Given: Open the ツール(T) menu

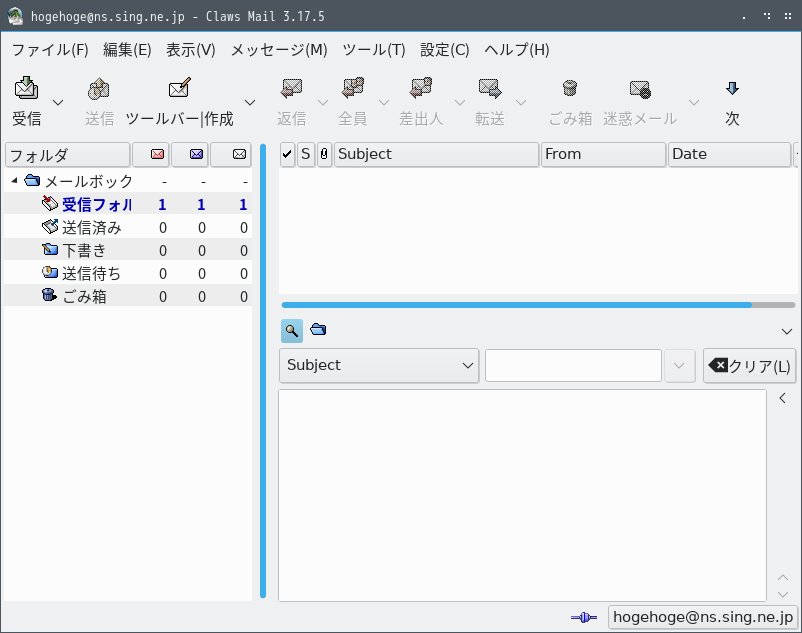Looking at the screenshot, I should (374, 50).
